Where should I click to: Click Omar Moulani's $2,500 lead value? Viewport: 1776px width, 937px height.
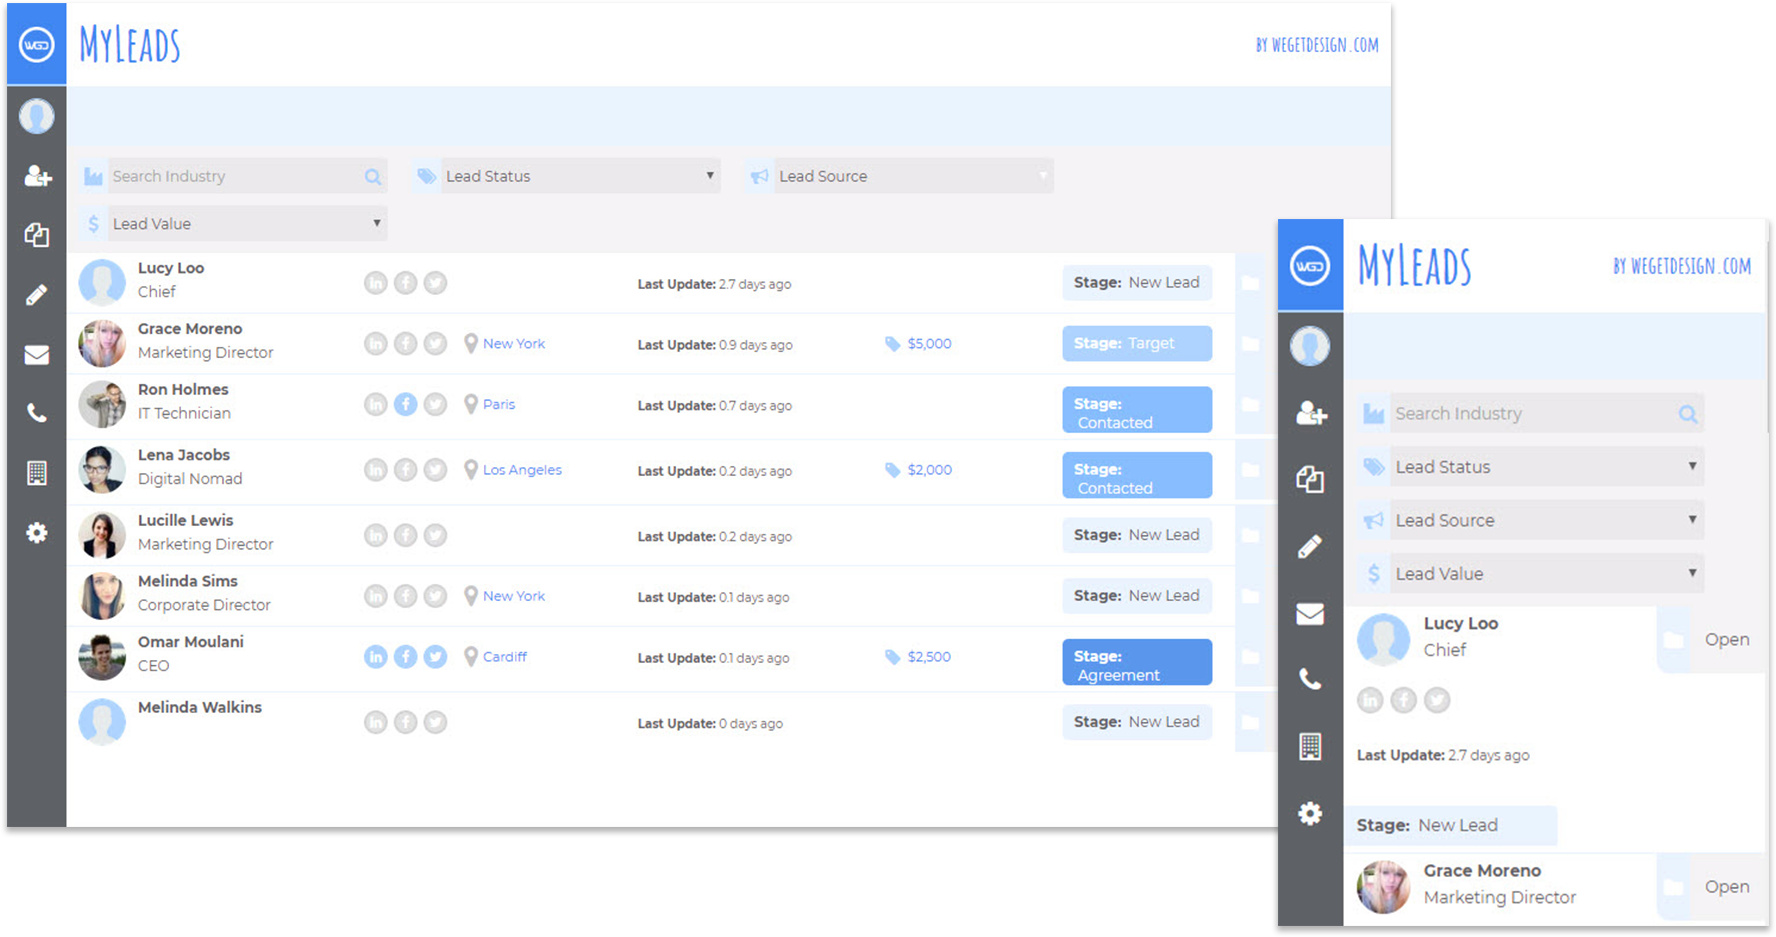pos(929,657)
